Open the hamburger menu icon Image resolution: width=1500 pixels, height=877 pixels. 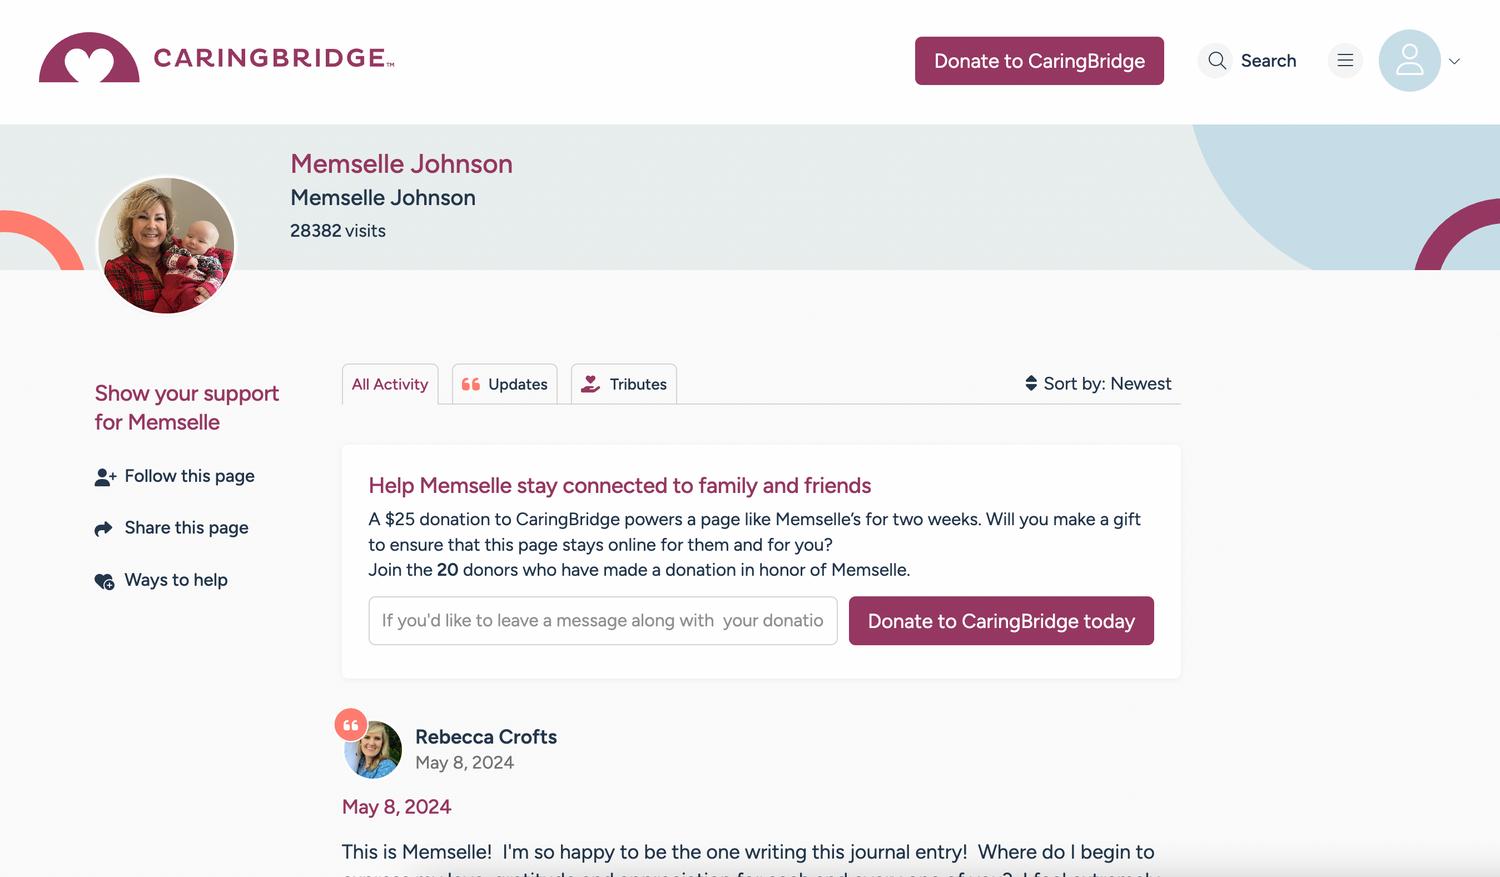[1345, 61]
